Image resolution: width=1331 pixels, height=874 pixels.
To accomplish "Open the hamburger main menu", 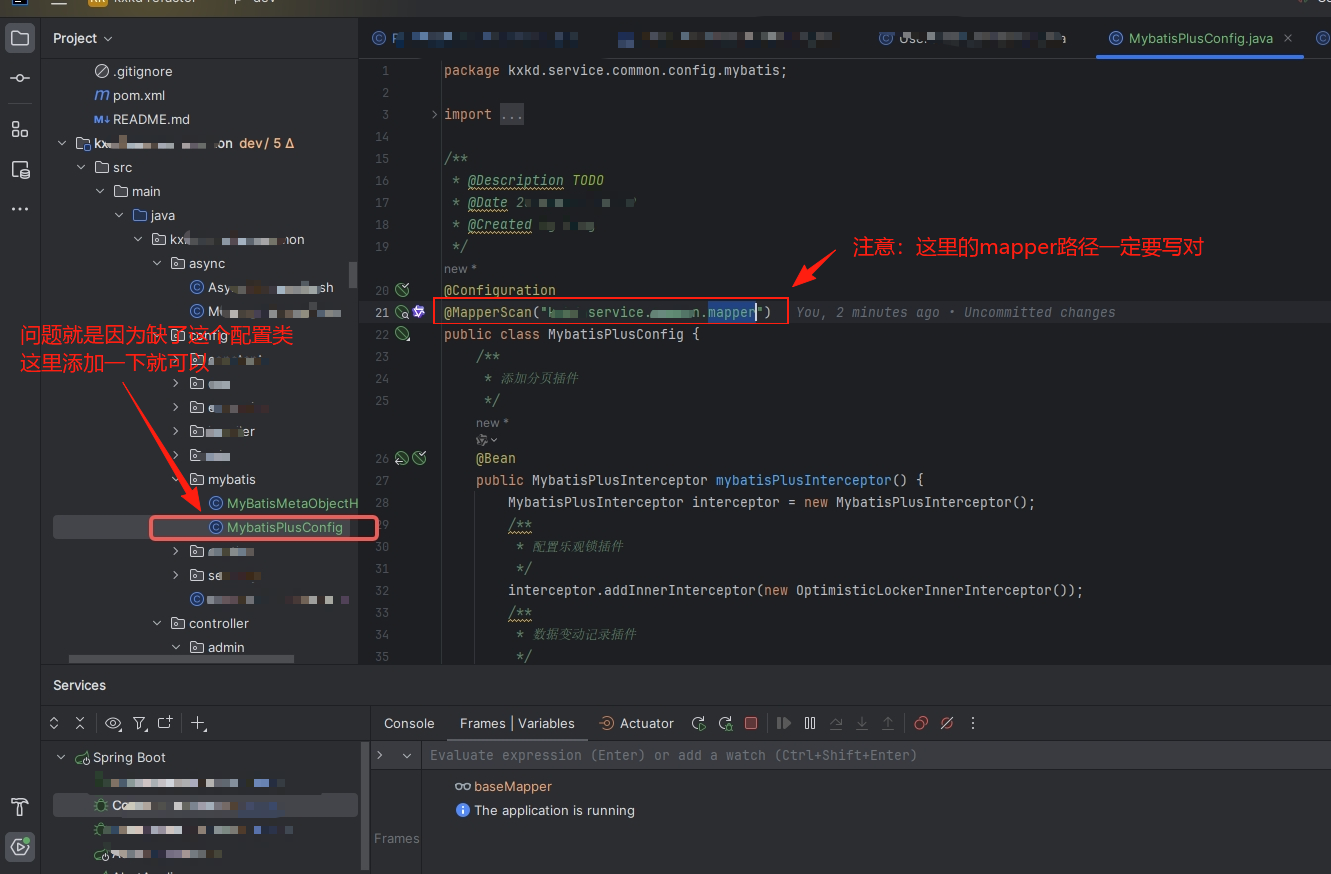I will pos(59,3).
